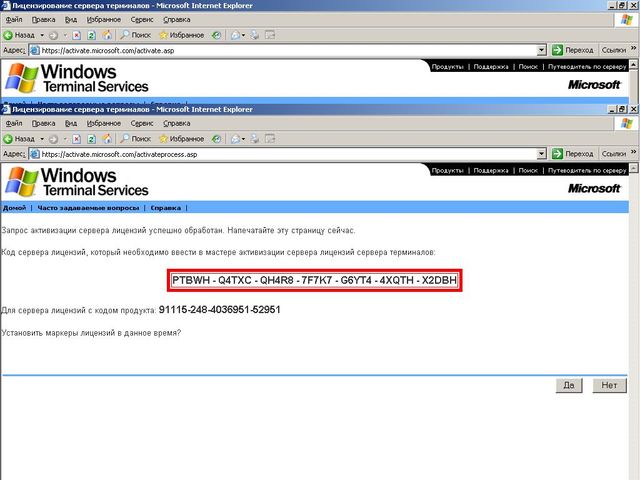
Task: Open Поддержка link in front page header
Action: click(x=491, y=170)
